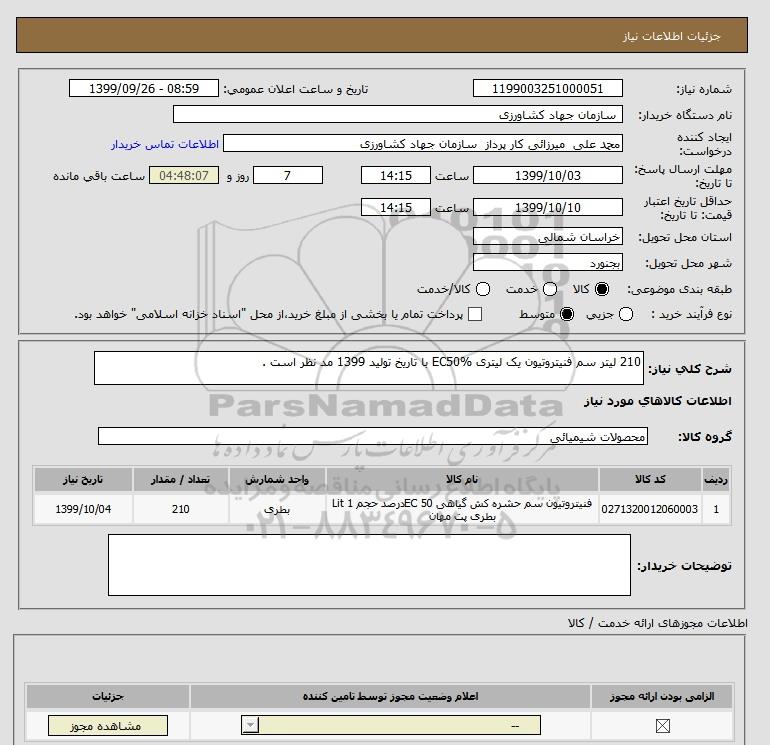
Task: Select the 'کالا' category radio button
Action: point(602,289)
